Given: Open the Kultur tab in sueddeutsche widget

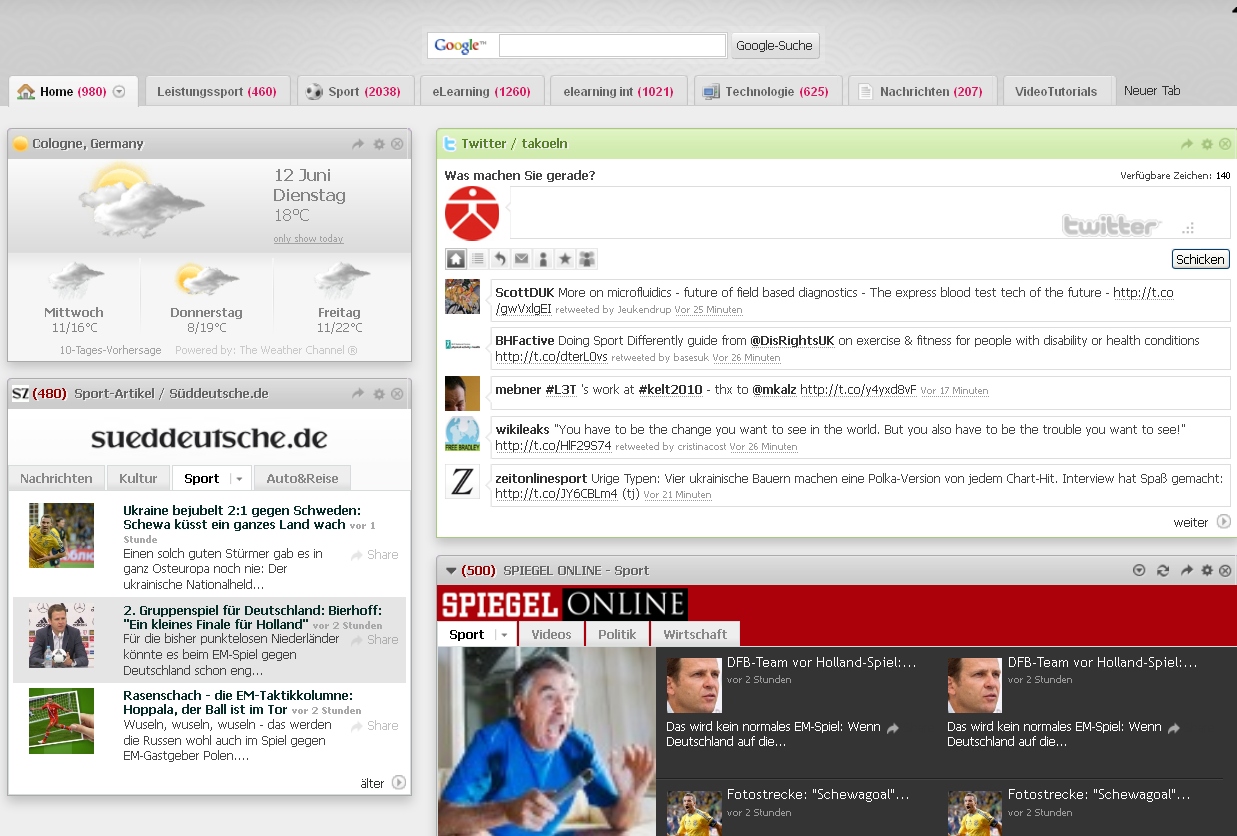Looking at the screenshot, I should point(138,478).
